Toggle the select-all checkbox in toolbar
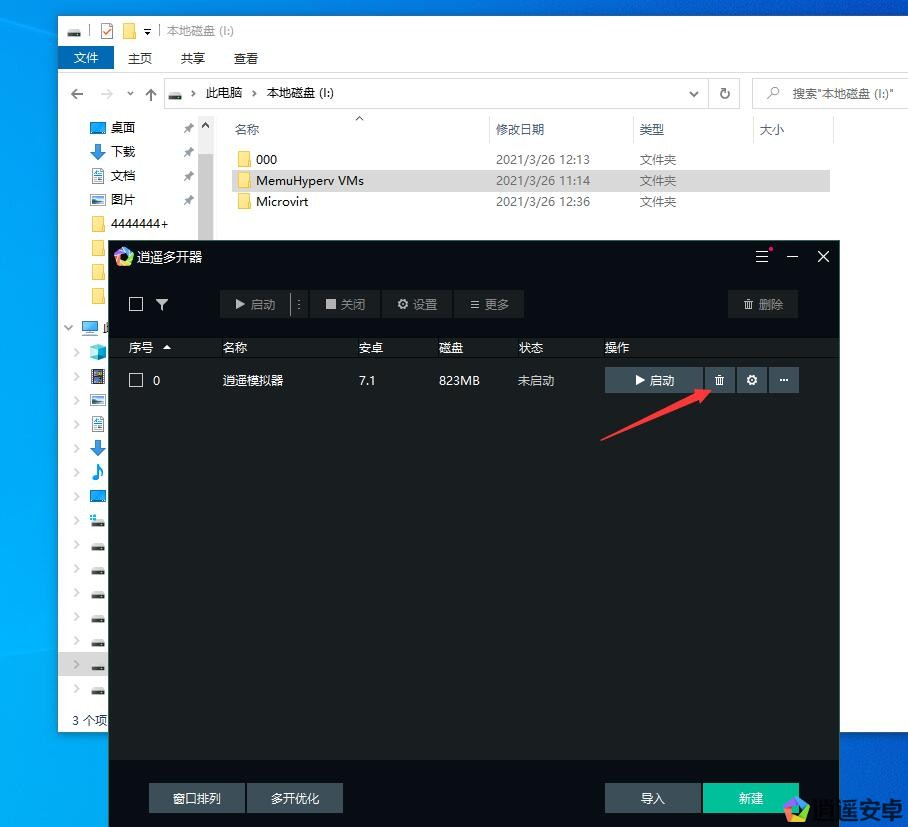Image resolution: width=908 pixels, height=827 pixels. click(136, 304)
